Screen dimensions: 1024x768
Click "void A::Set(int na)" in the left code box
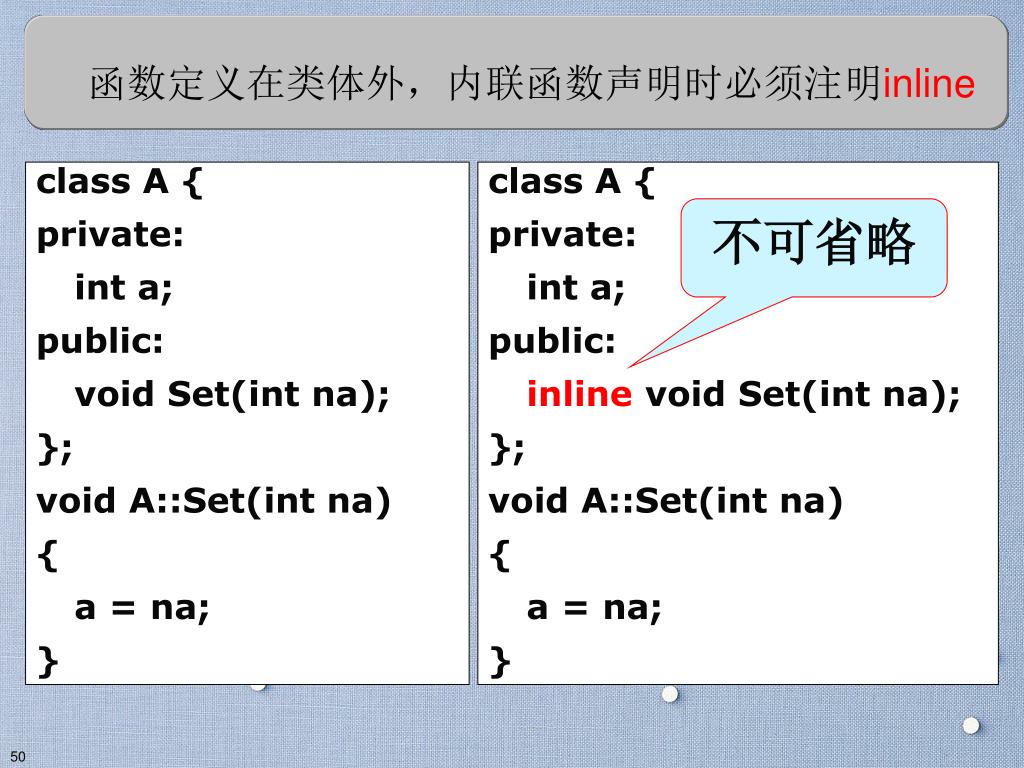(214, 502)
